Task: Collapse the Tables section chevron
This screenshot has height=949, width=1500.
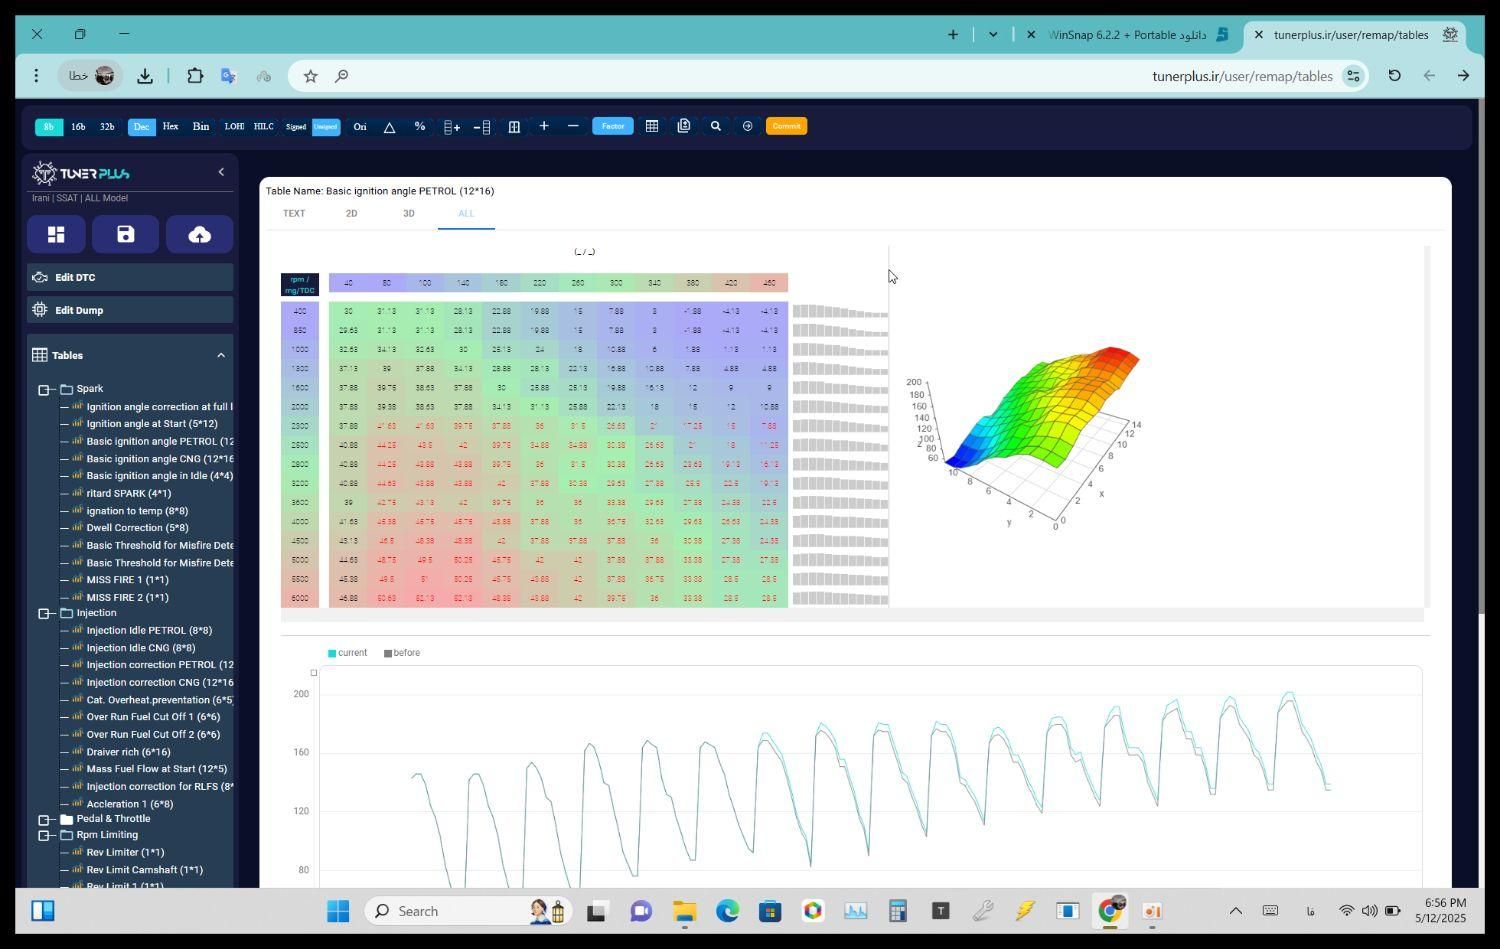Action: [x=221, y=355]
